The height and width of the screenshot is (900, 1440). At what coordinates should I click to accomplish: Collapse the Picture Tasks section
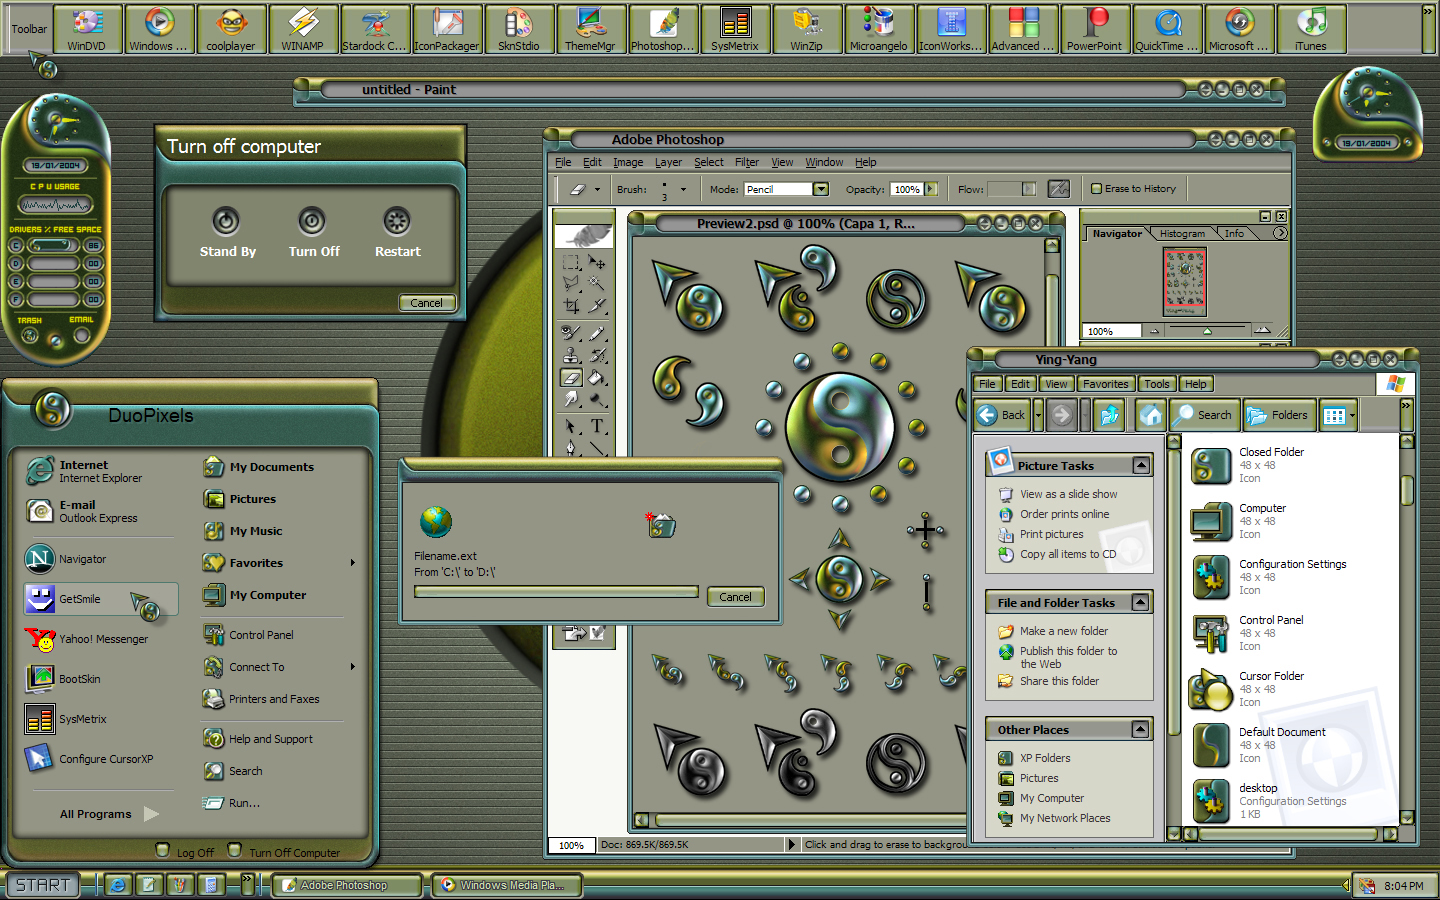click(1141, 465)
